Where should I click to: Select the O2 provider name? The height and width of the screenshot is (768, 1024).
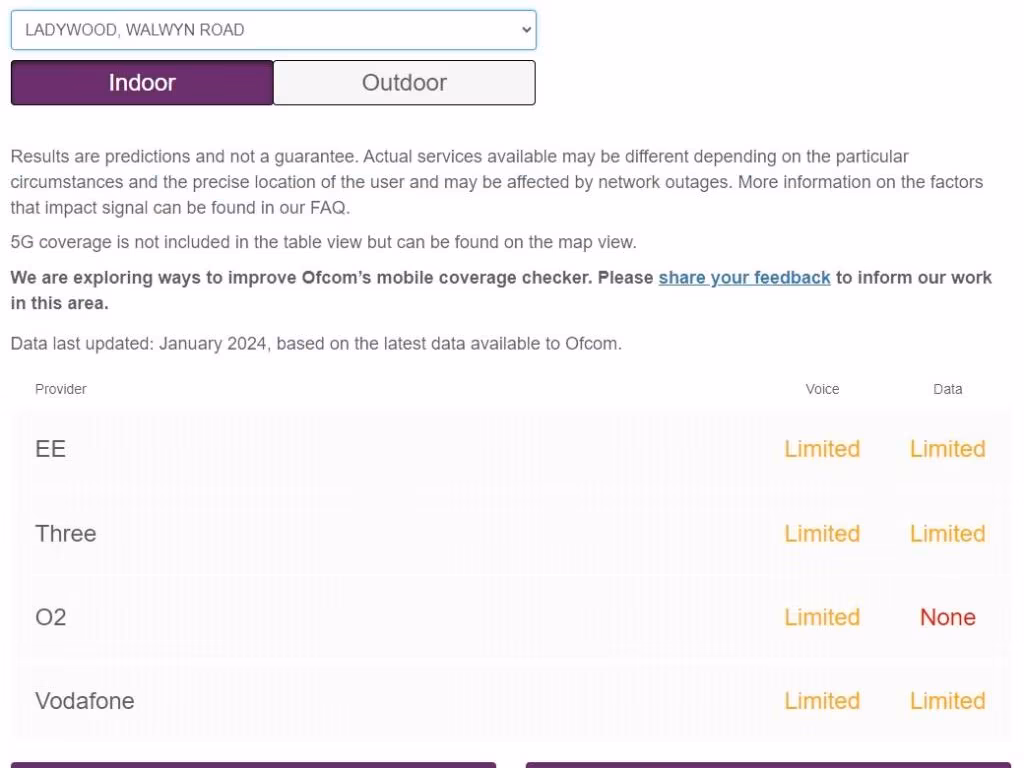(51, 617)
